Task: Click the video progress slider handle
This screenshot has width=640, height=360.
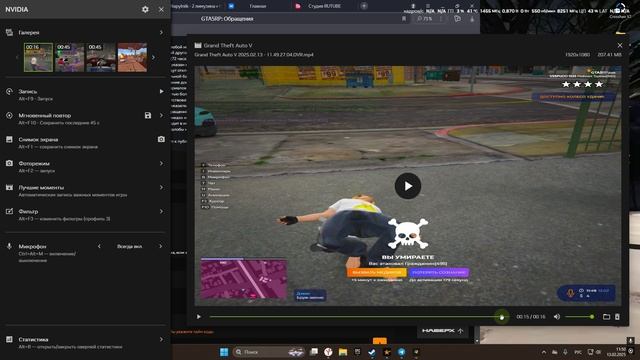Action: pyautogui.click(x=502, y=317)
